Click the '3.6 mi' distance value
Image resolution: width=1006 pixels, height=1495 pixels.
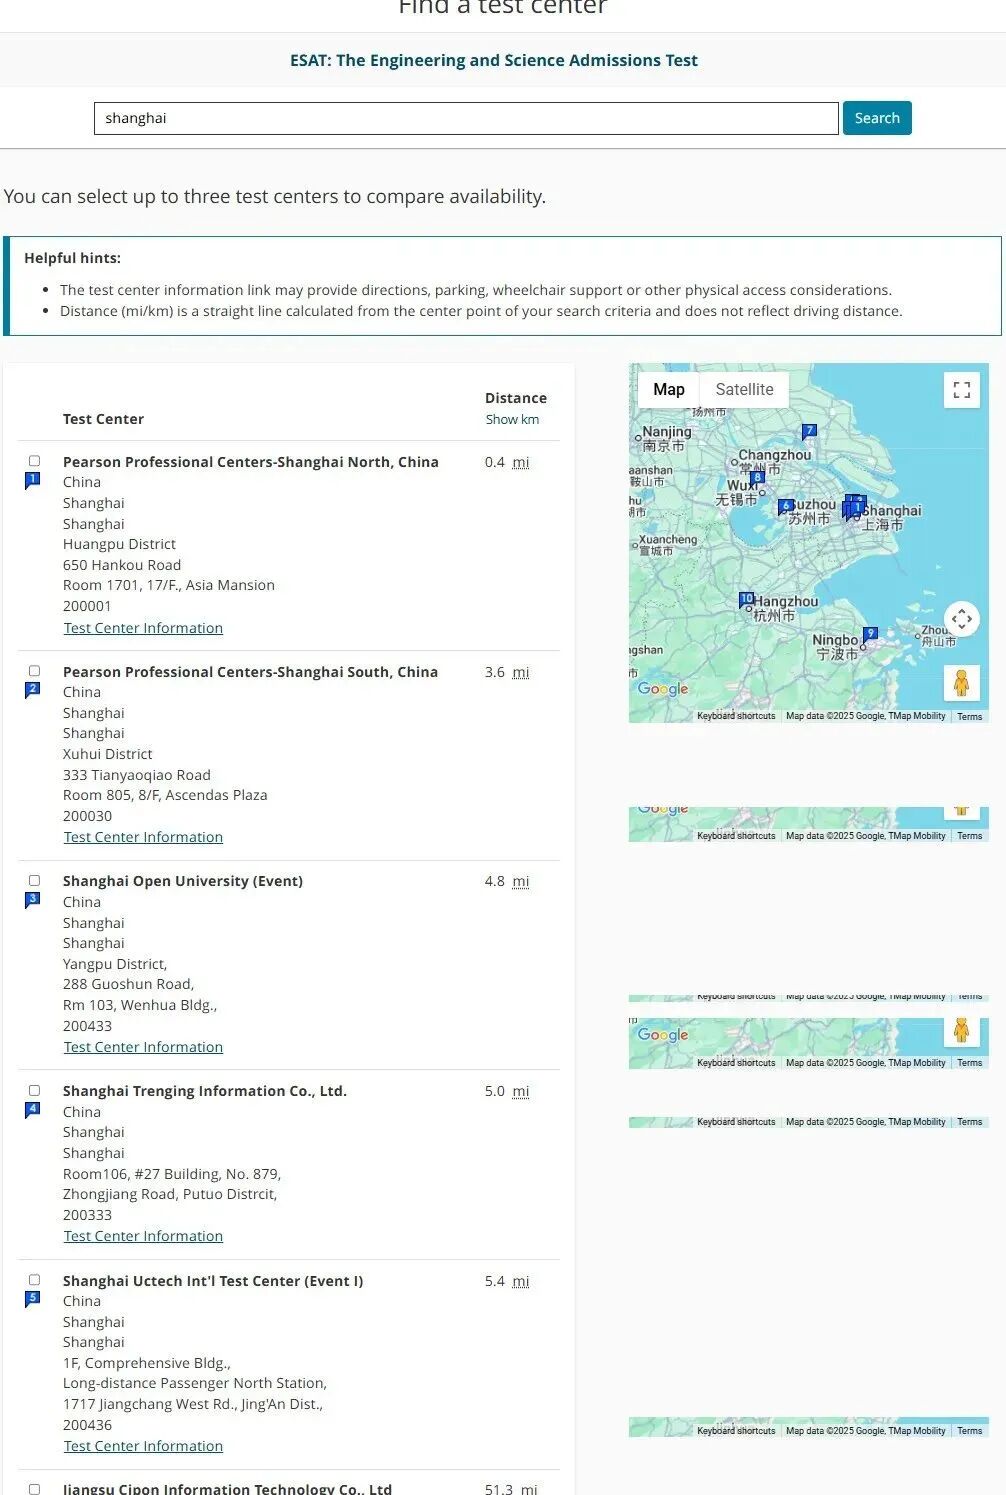click(507, 672)
